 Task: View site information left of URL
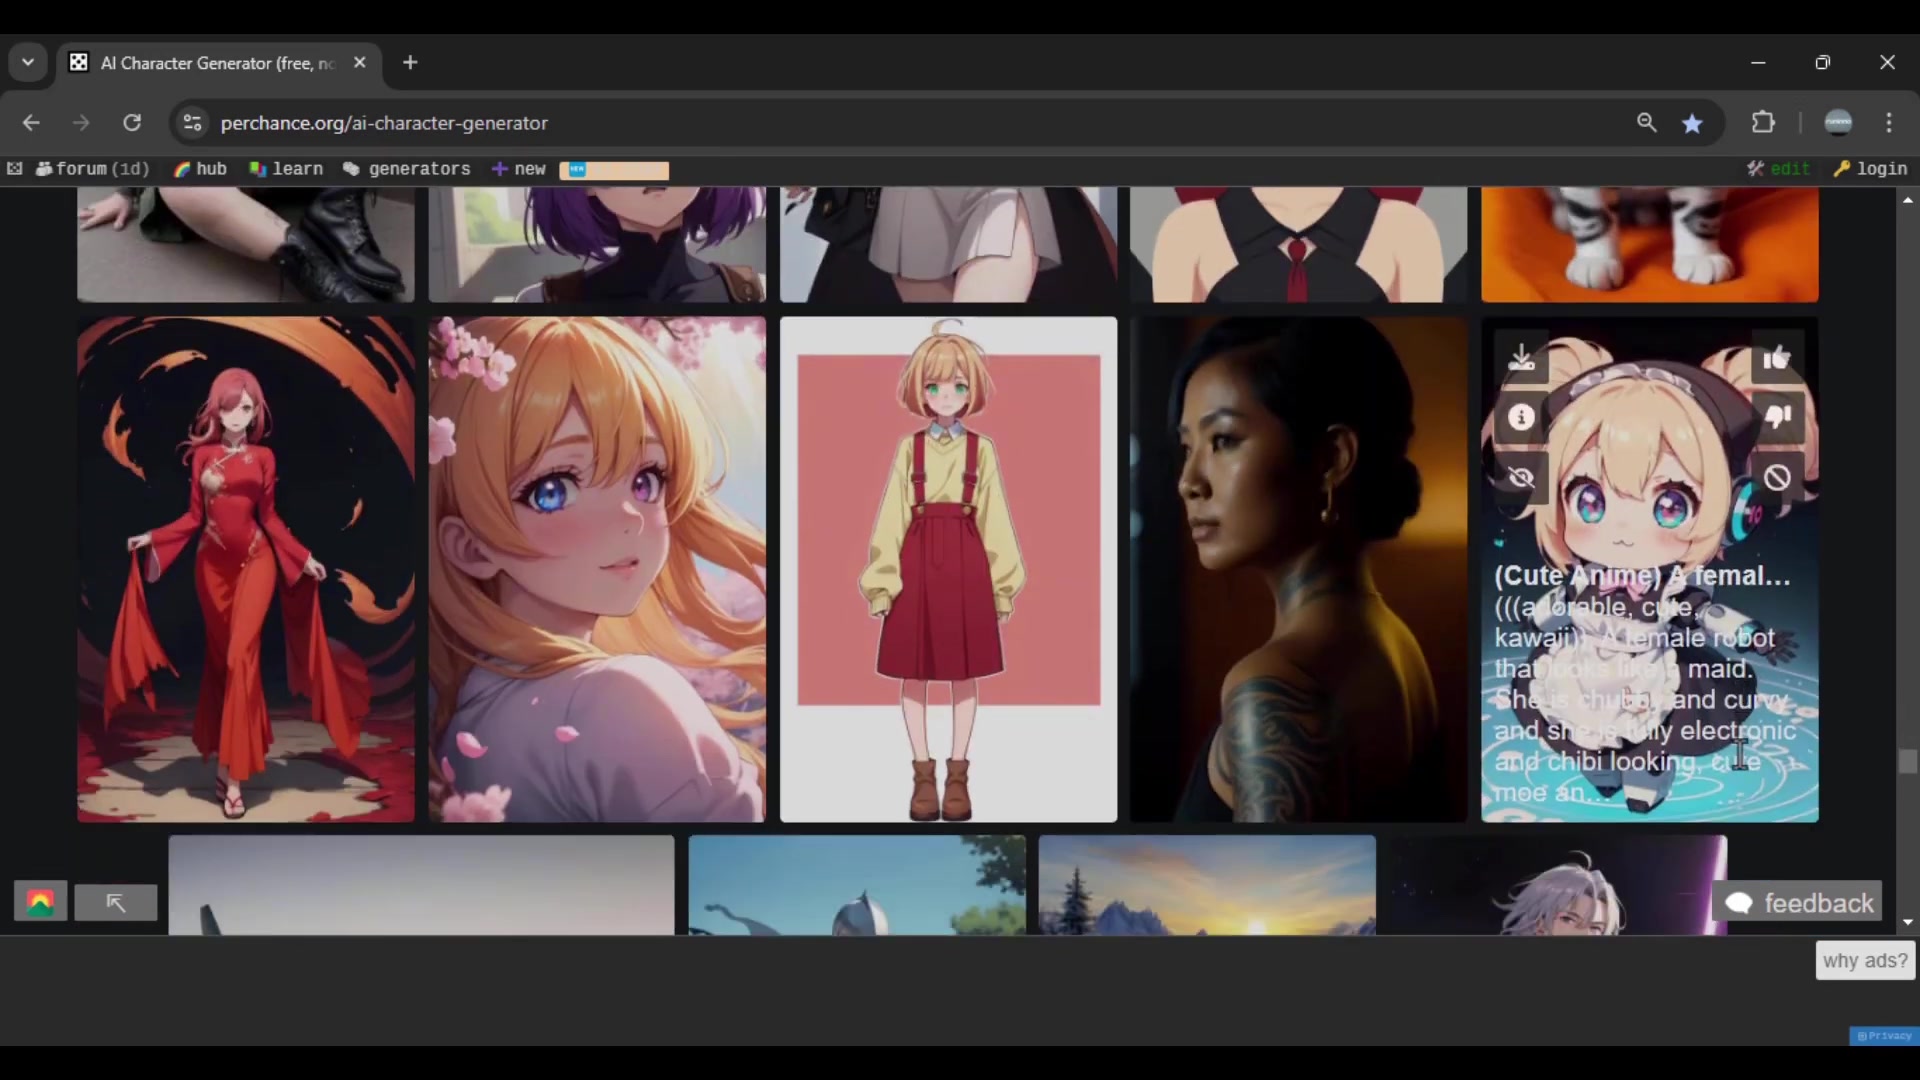click(192, 122)
